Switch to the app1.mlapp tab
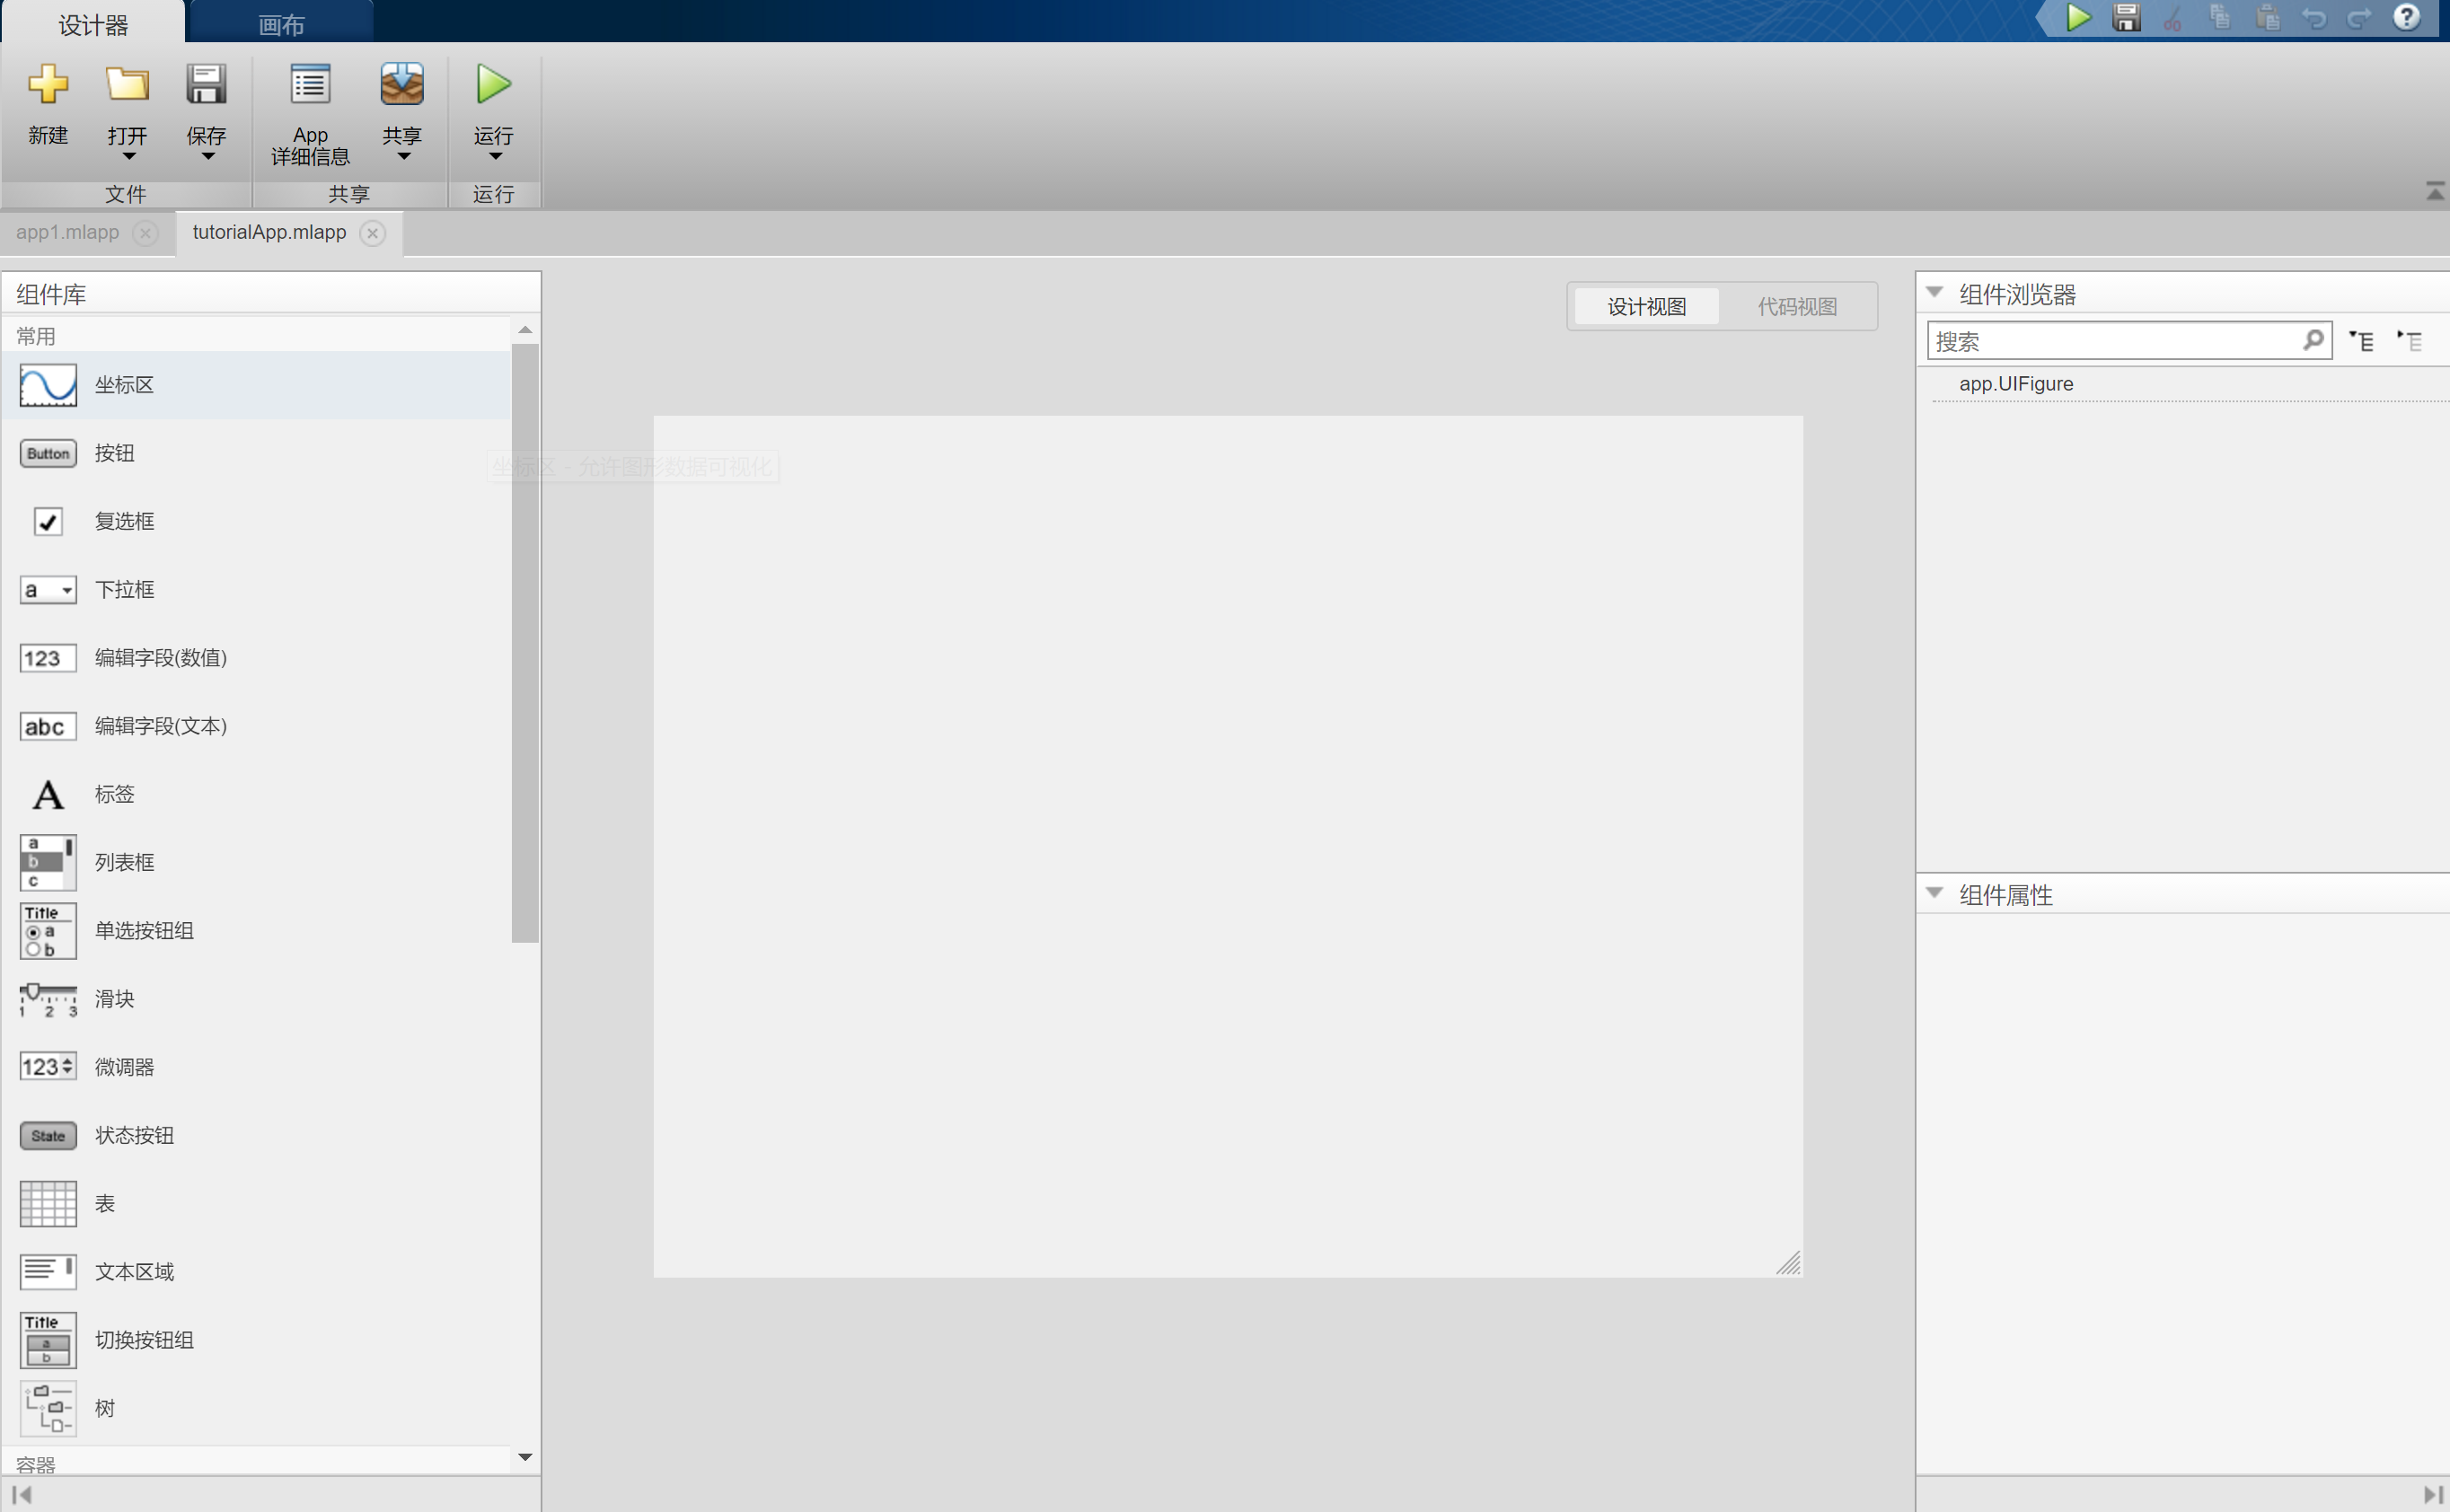This screenshot has width=2450, height=1512. tap(67, 231)
